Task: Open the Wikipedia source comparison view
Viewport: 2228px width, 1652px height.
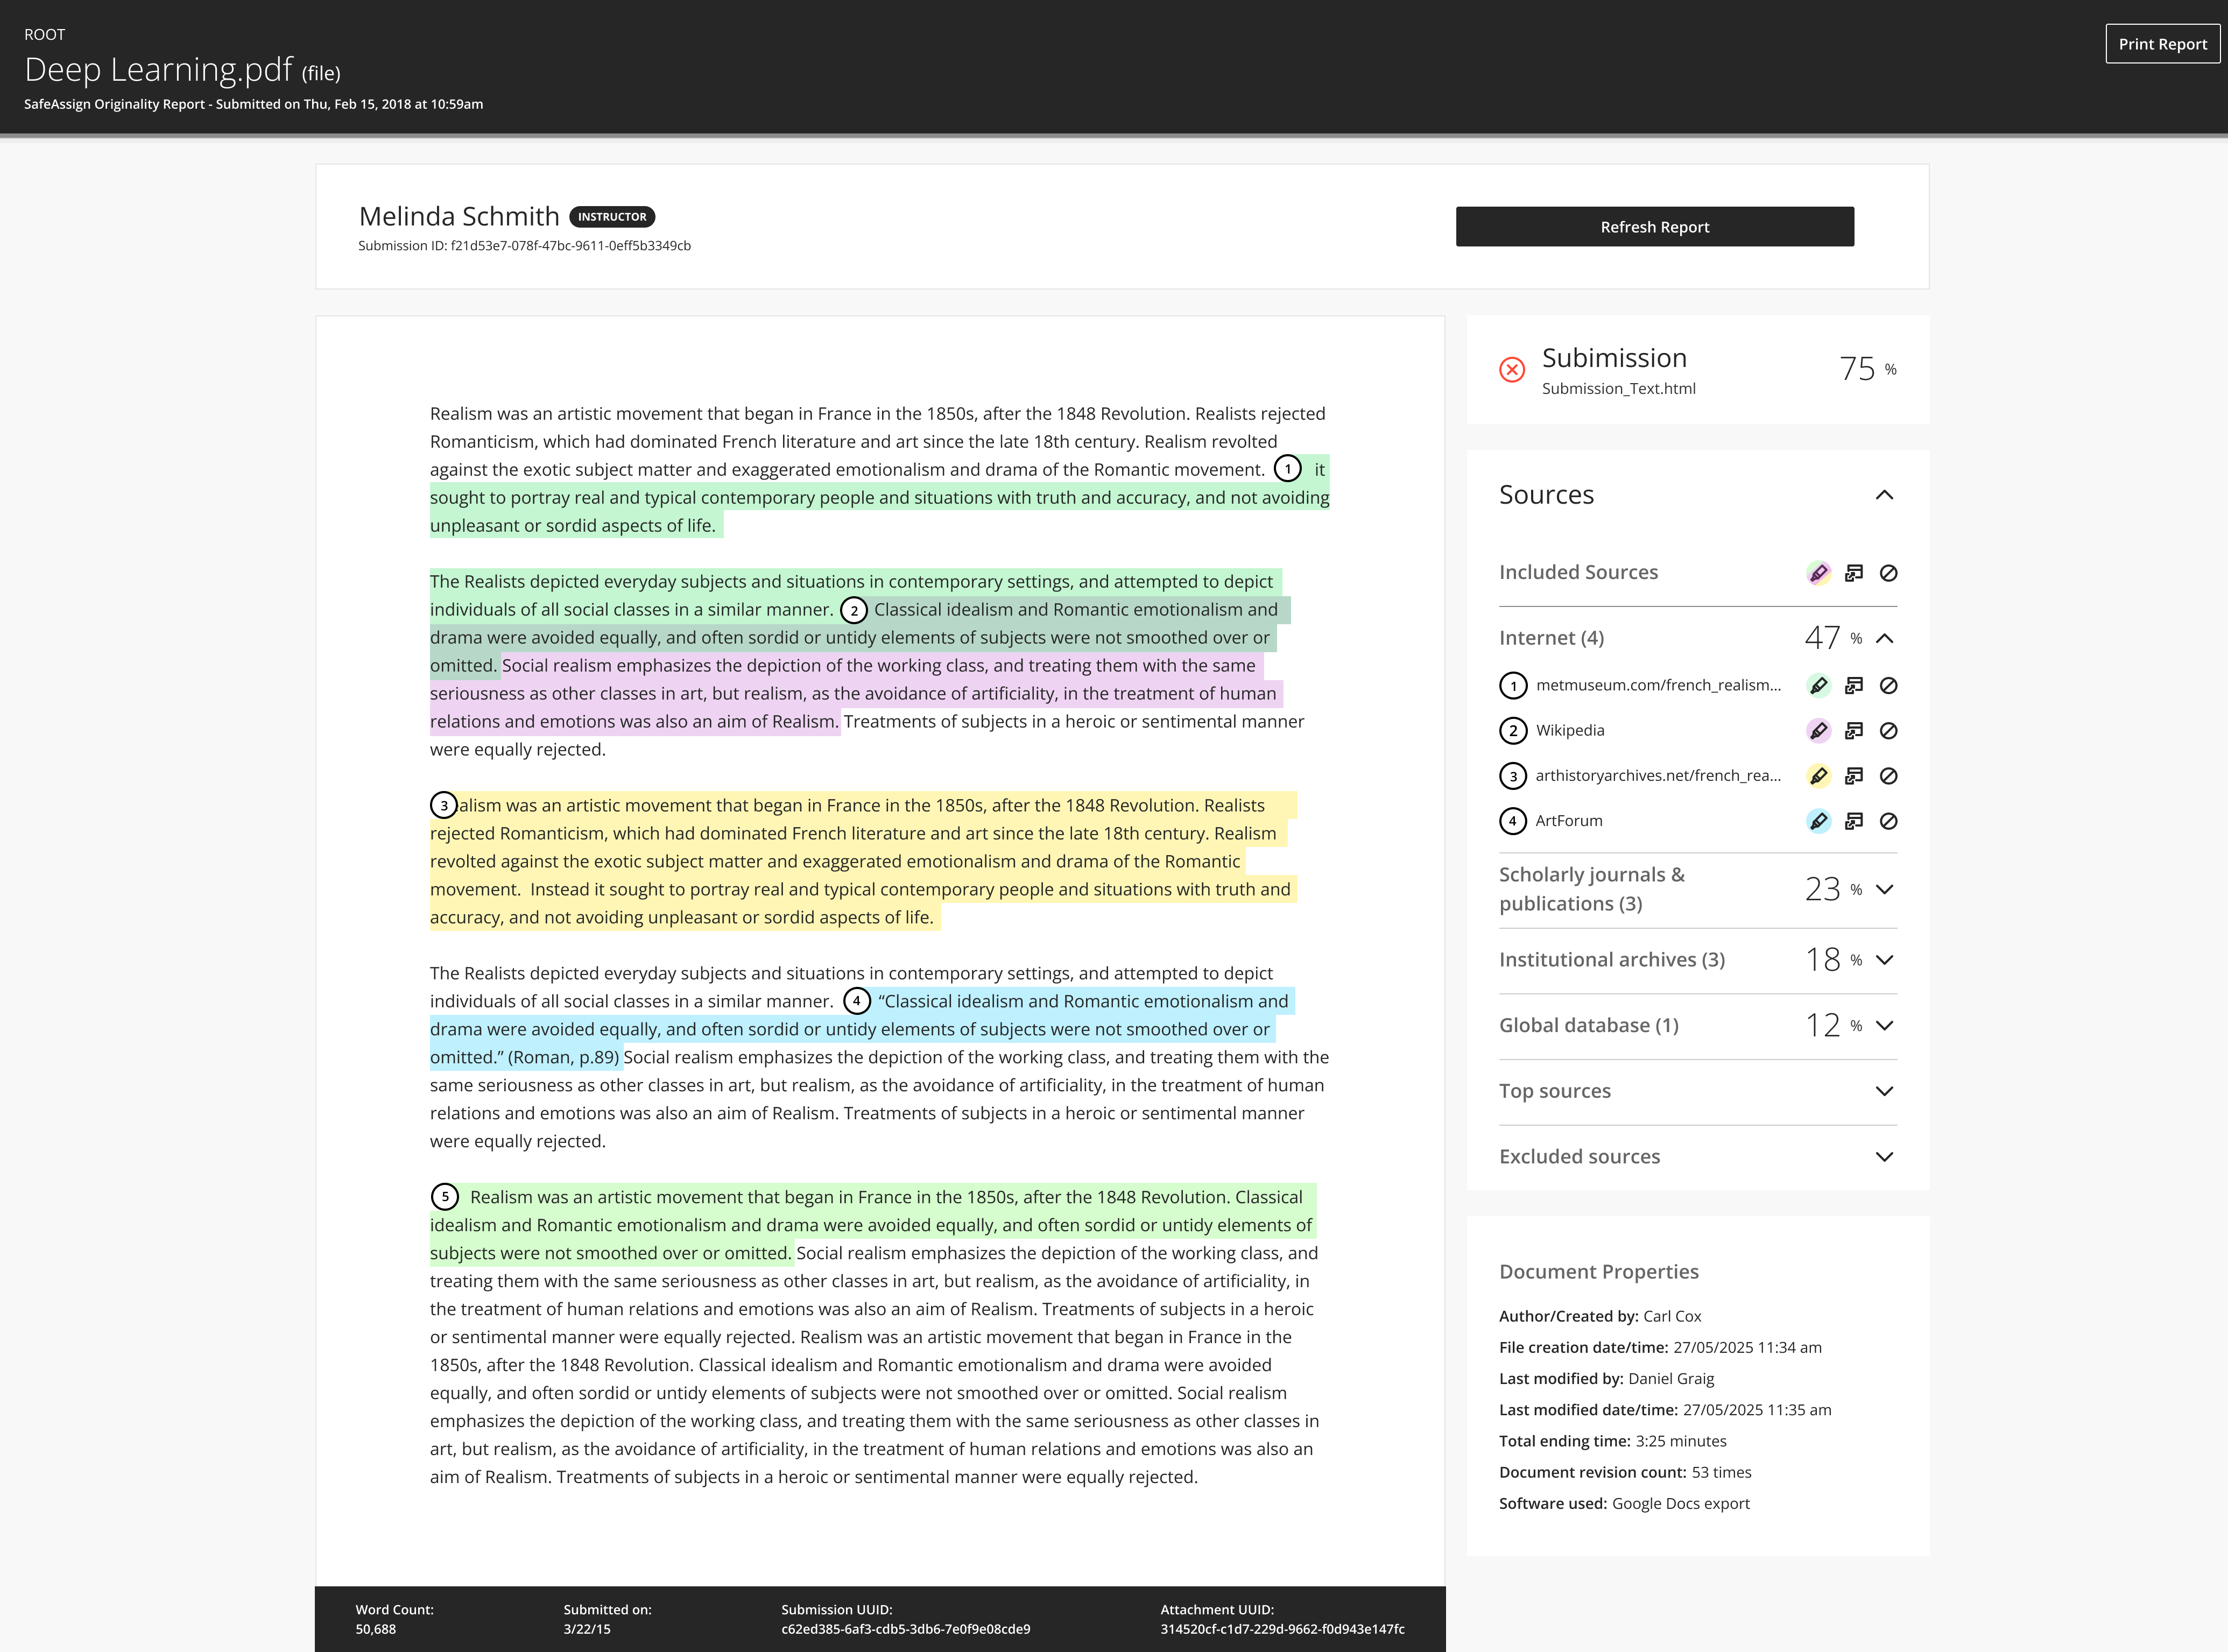Action: [1854, 730]
